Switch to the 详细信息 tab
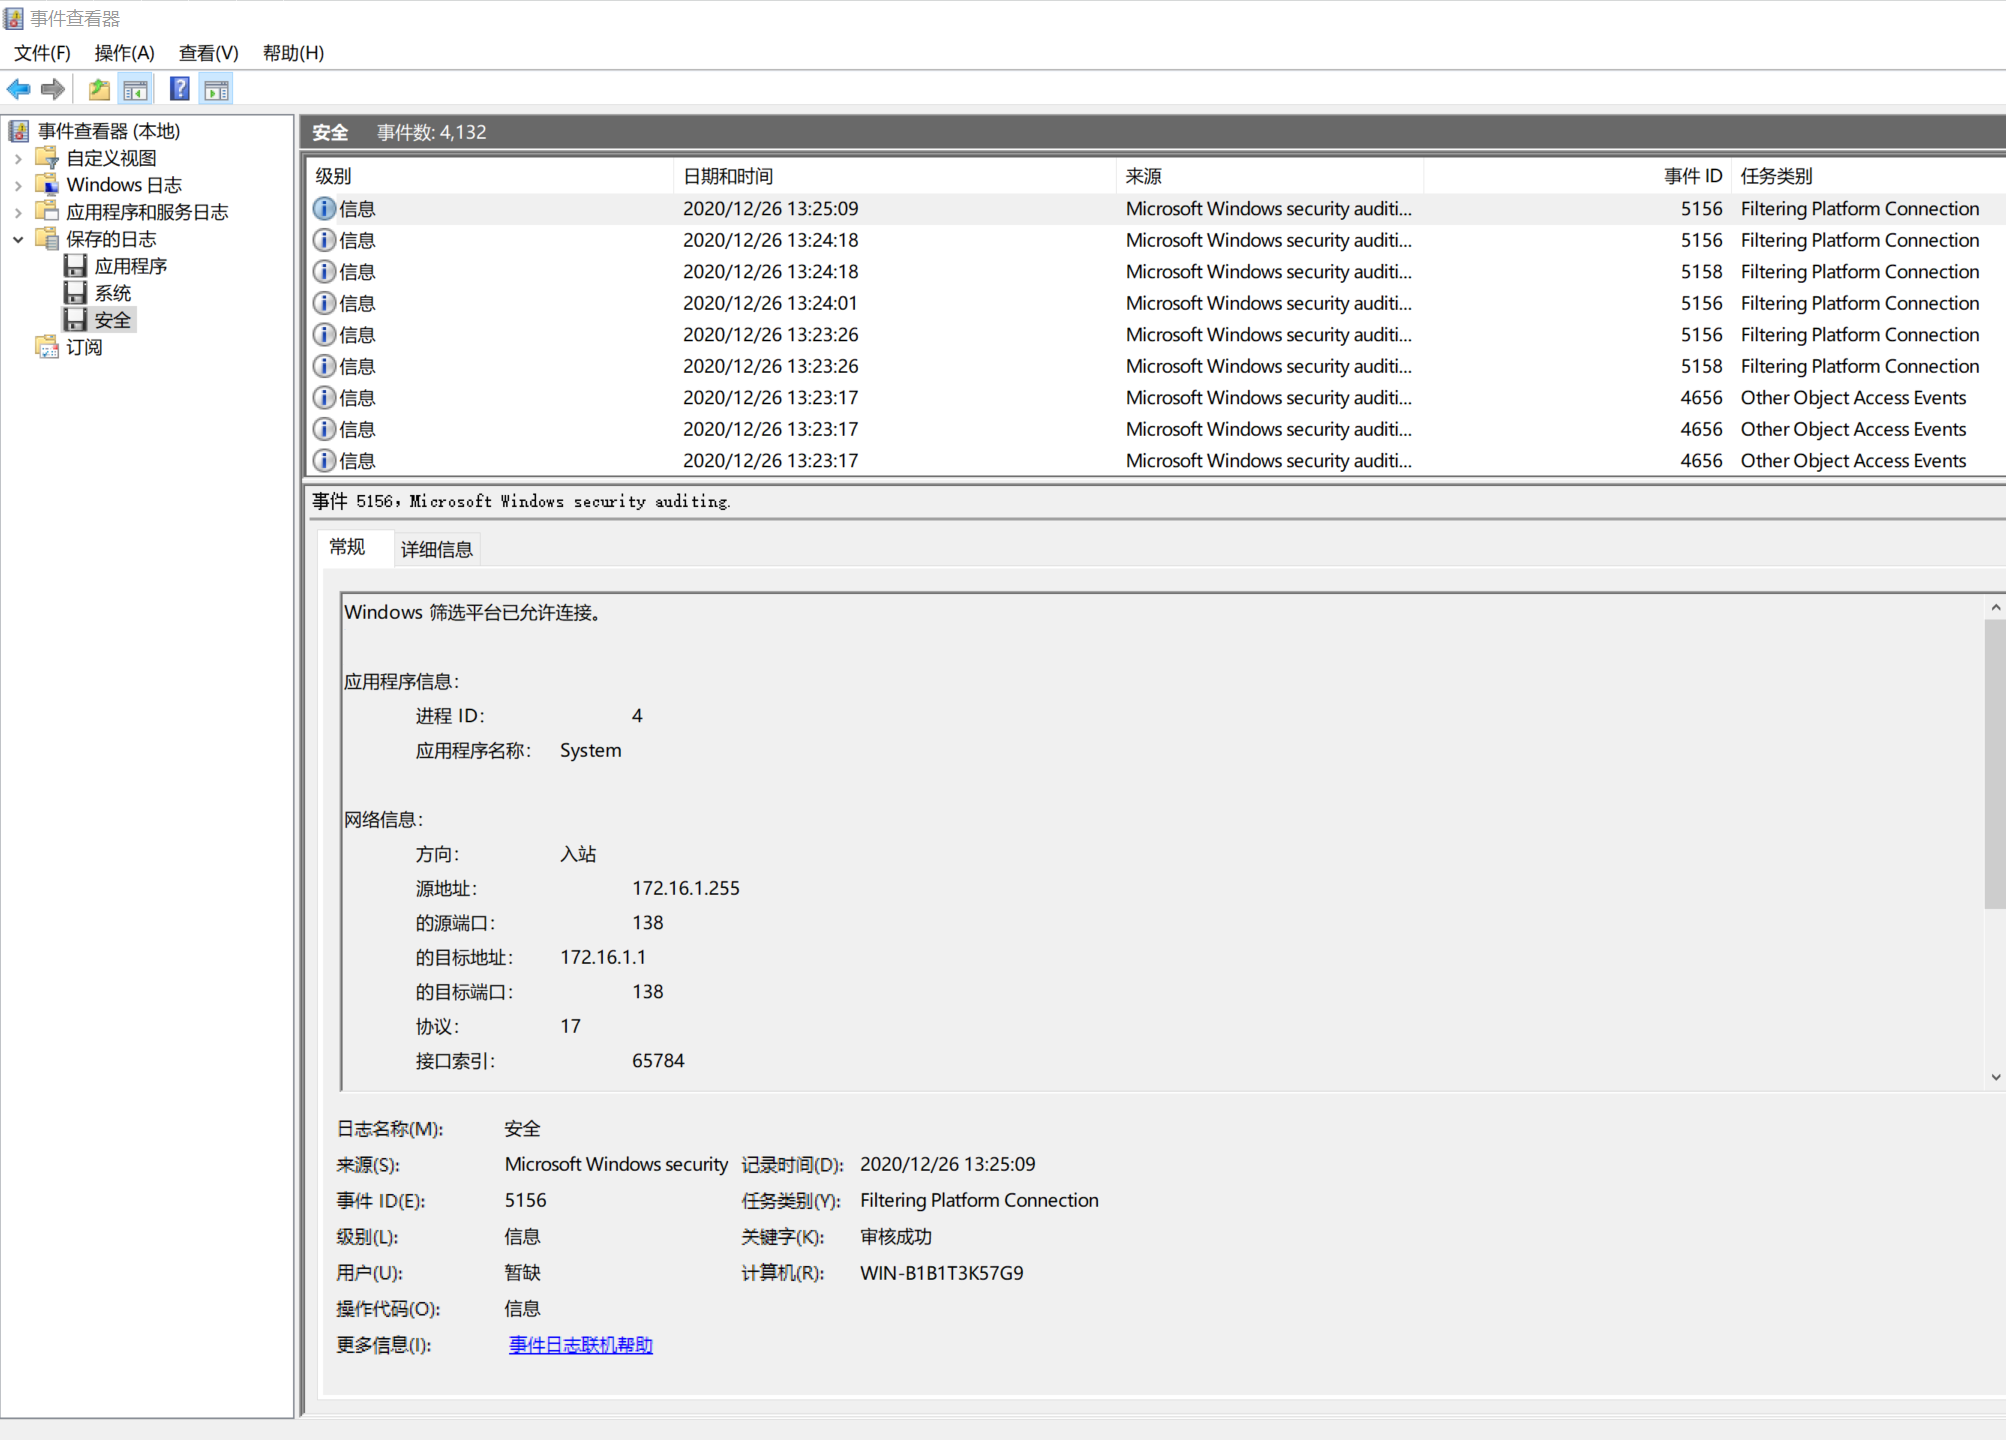Image resolution: width=2006 pixels, height=1440 pixels. click(x=436, y=549)
